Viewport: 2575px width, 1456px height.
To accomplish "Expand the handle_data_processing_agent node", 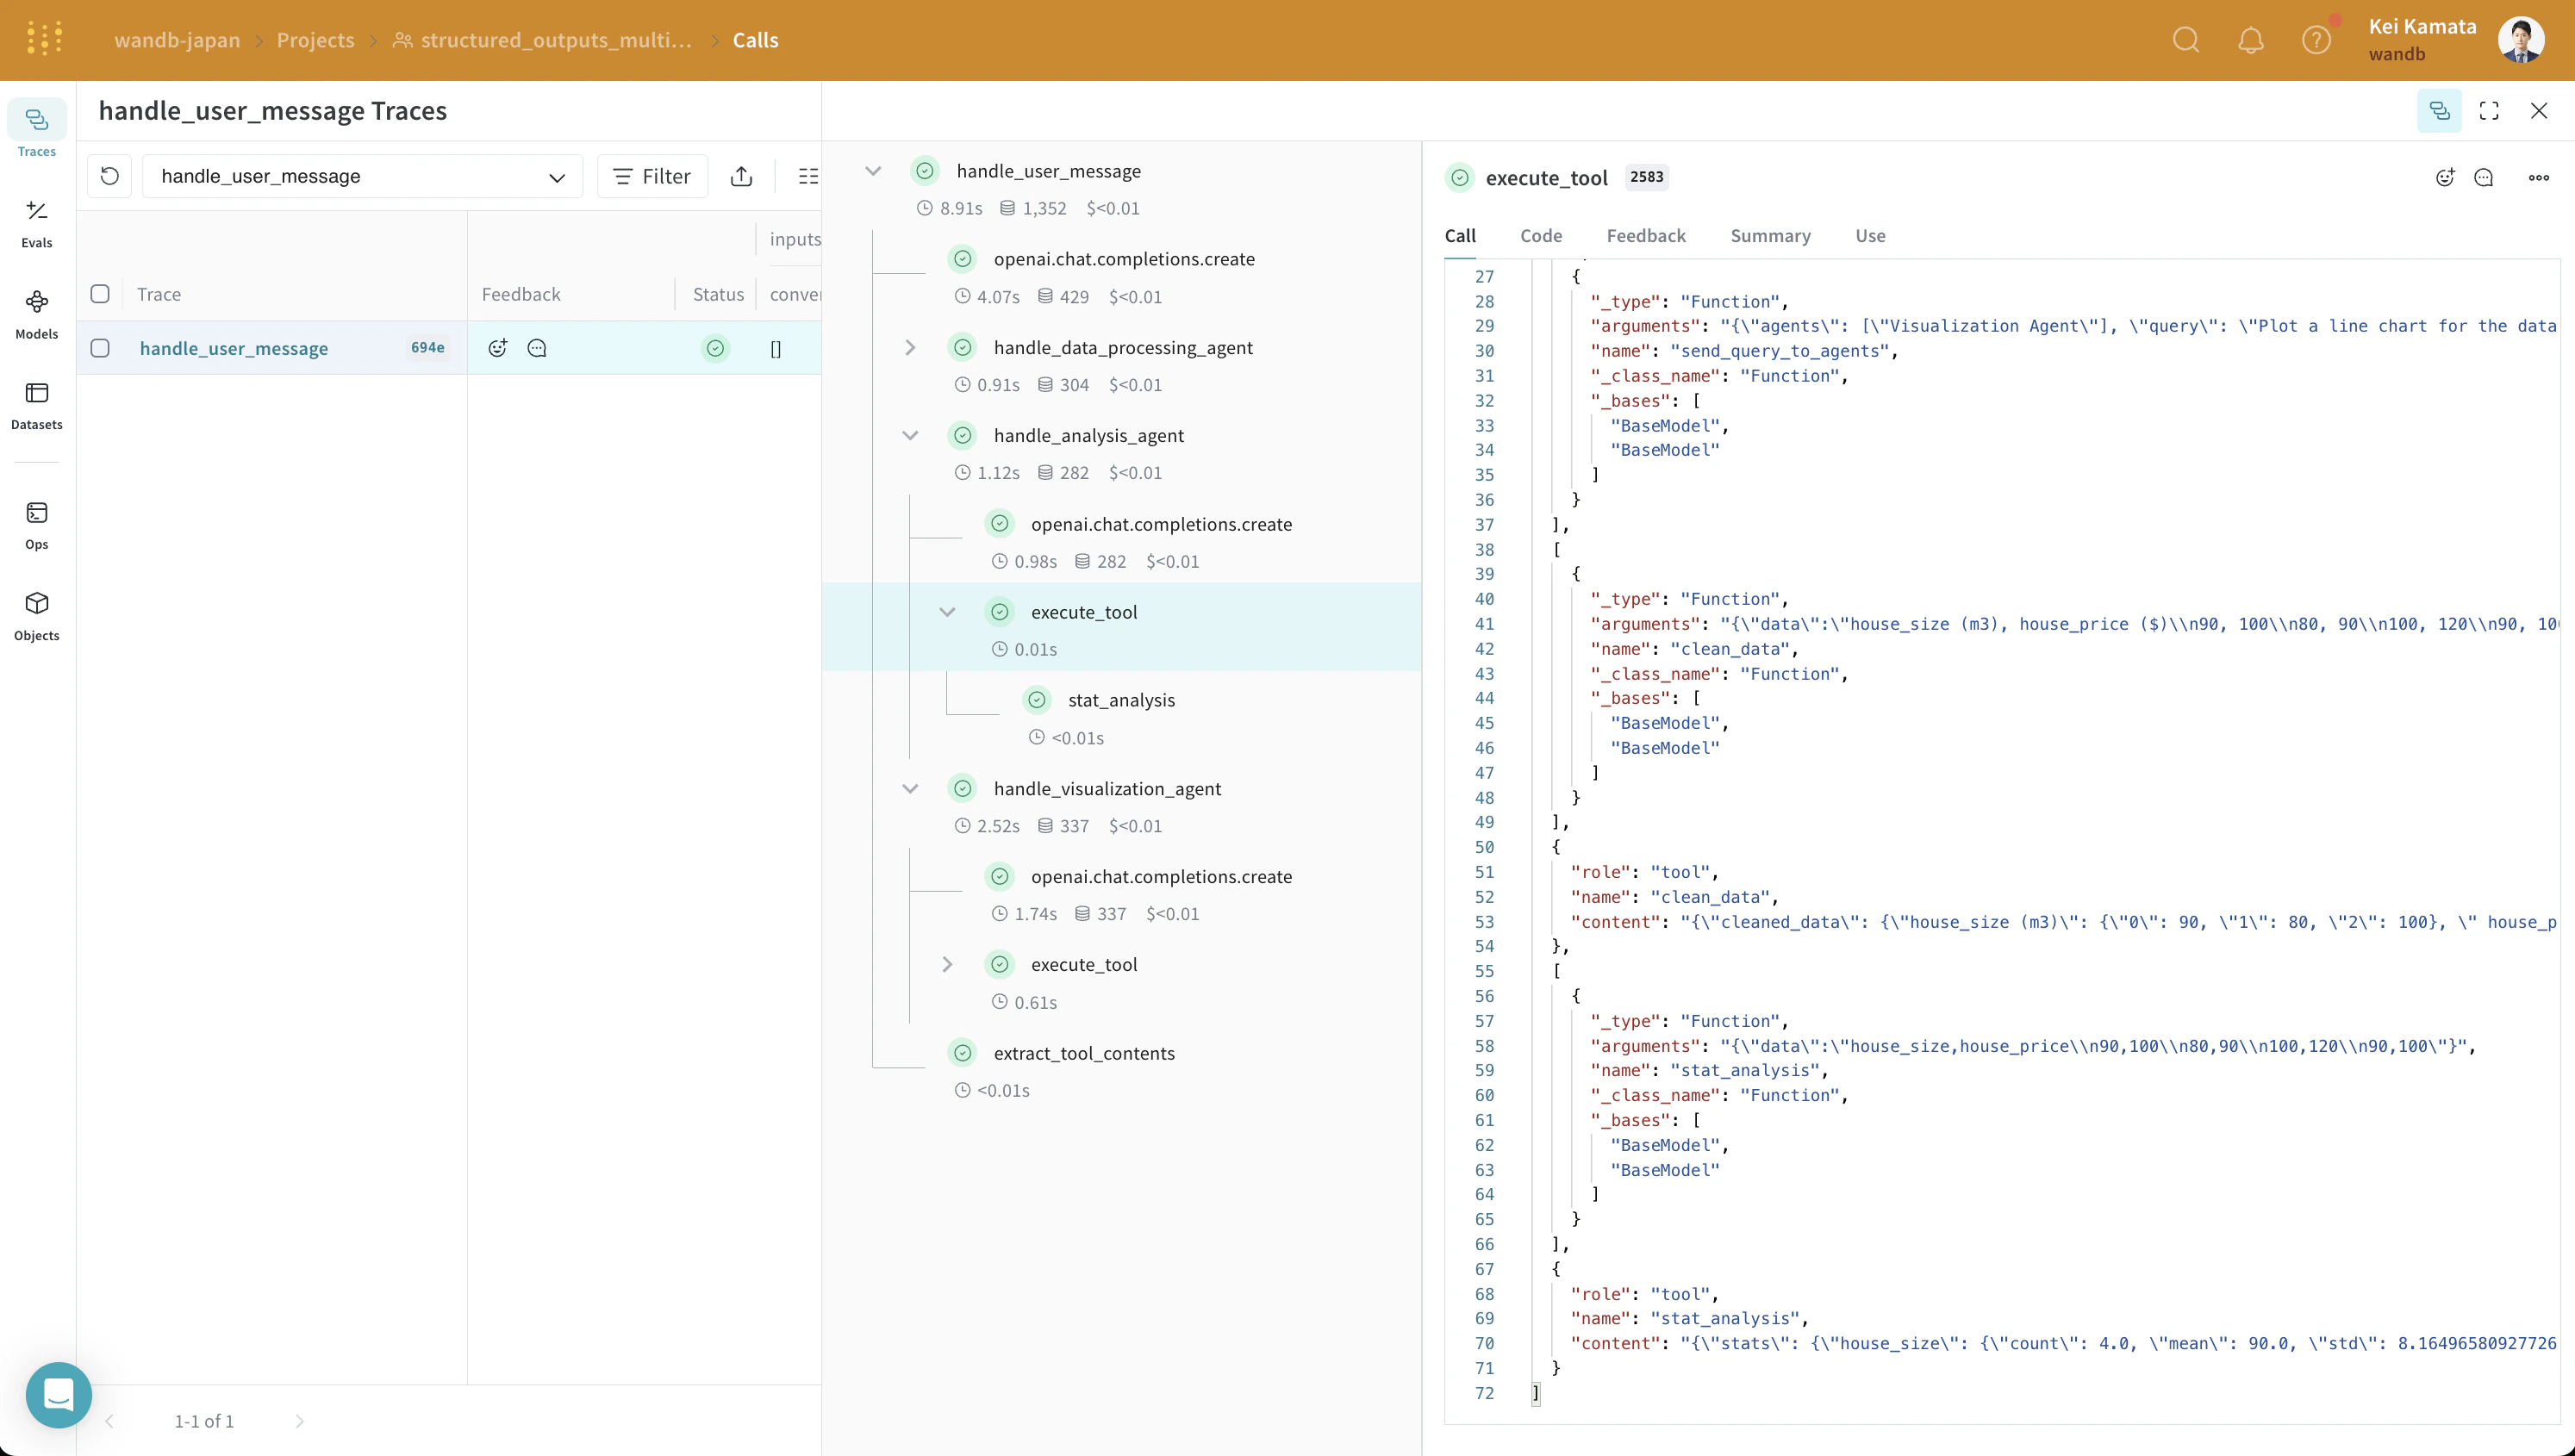I will point(910,347).
